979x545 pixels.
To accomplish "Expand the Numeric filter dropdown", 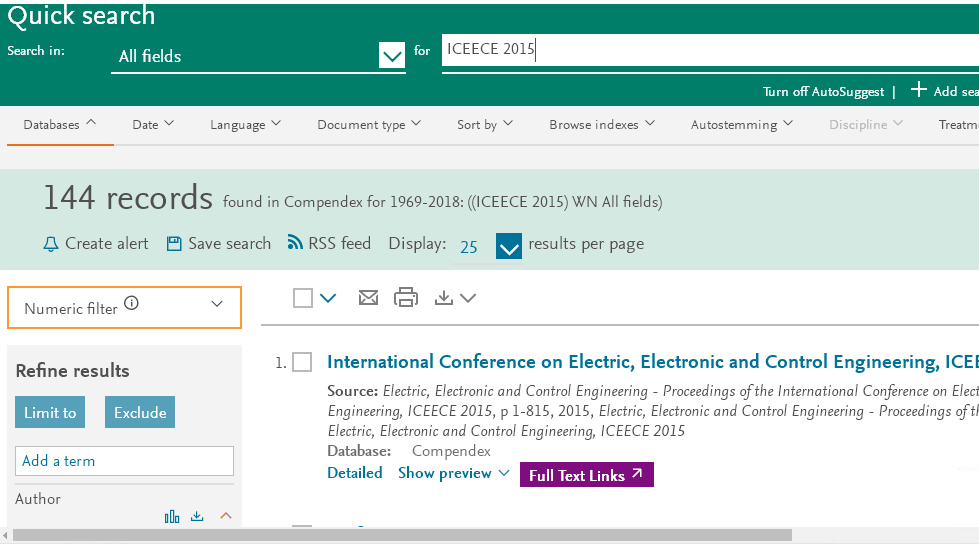I will 217,304.
